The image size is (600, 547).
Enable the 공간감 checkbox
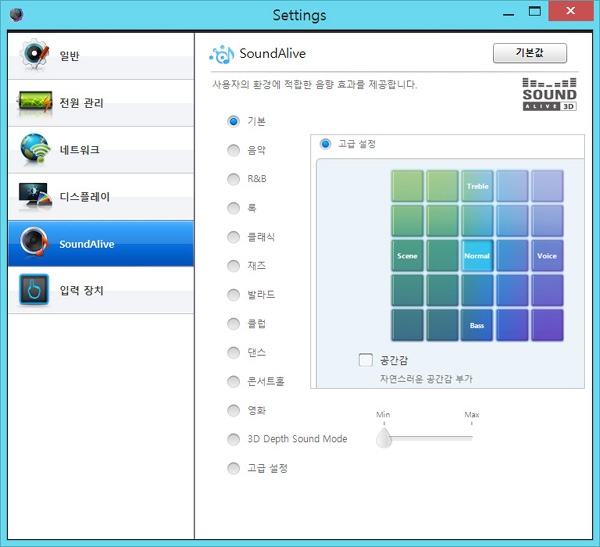tap(365, 360)
